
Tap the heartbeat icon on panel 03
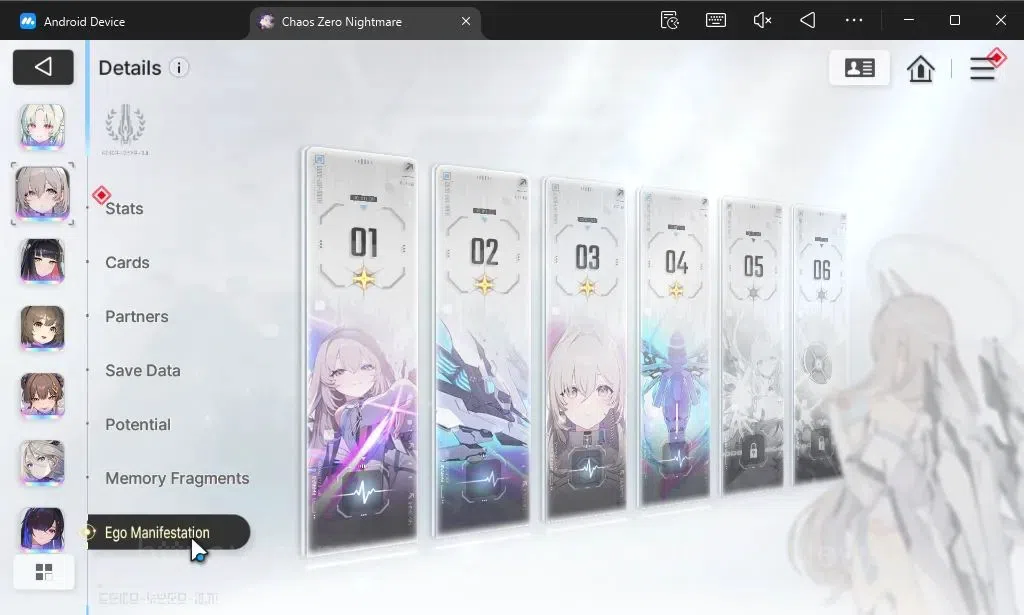[x=588, y=468]
